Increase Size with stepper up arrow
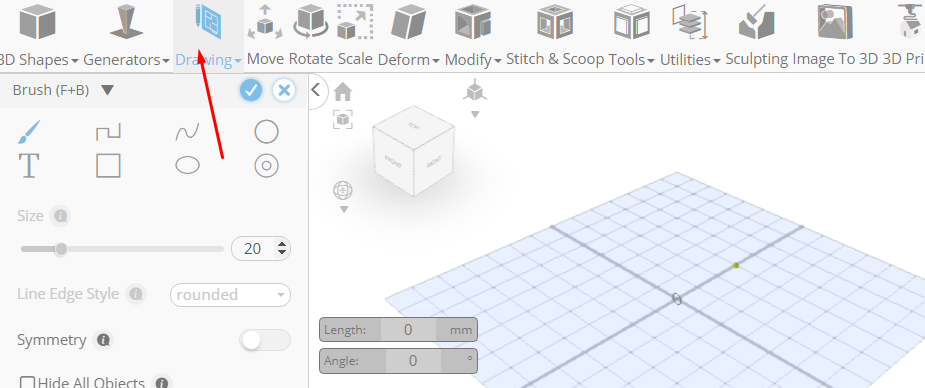 point(283,244)
